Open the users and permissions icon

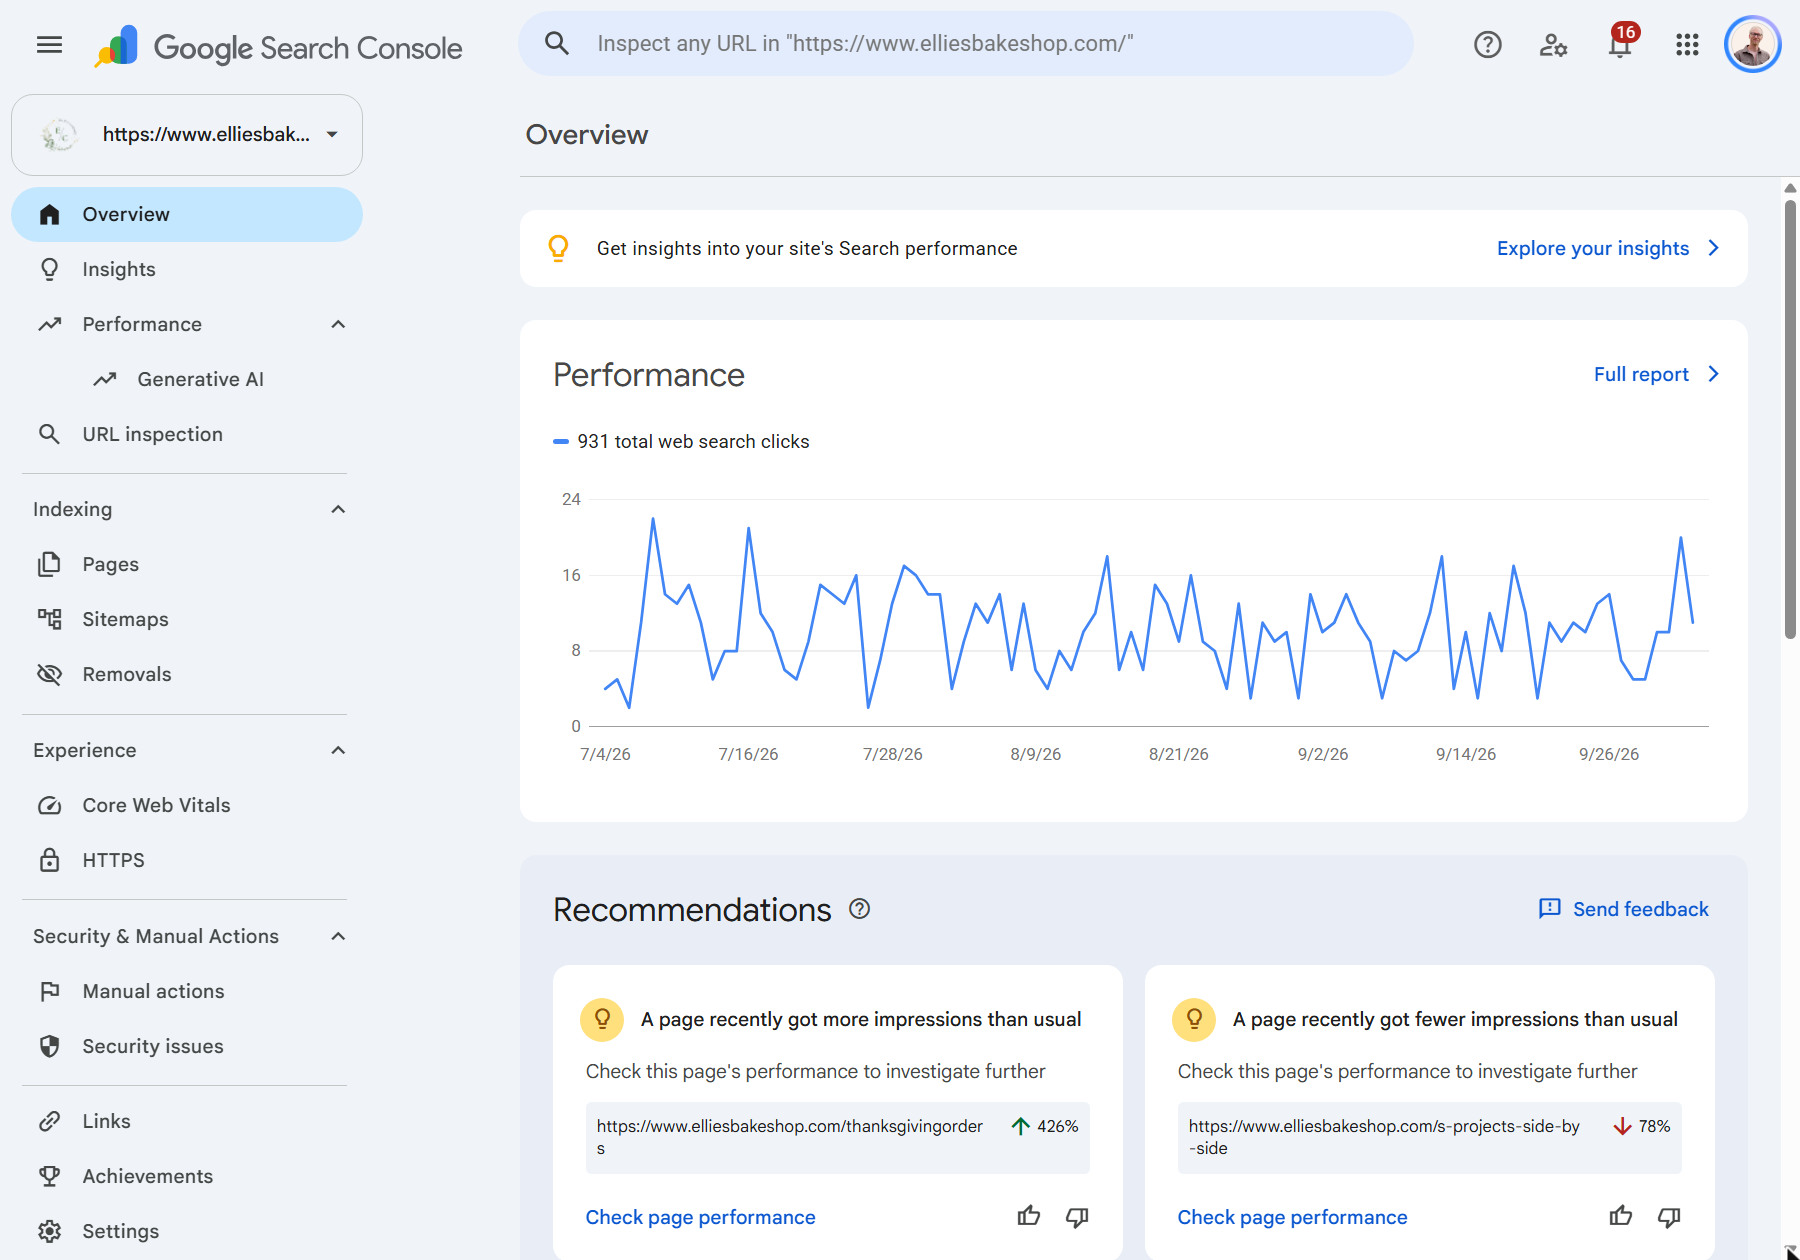pyautogui.click(x=1553, y=44)
